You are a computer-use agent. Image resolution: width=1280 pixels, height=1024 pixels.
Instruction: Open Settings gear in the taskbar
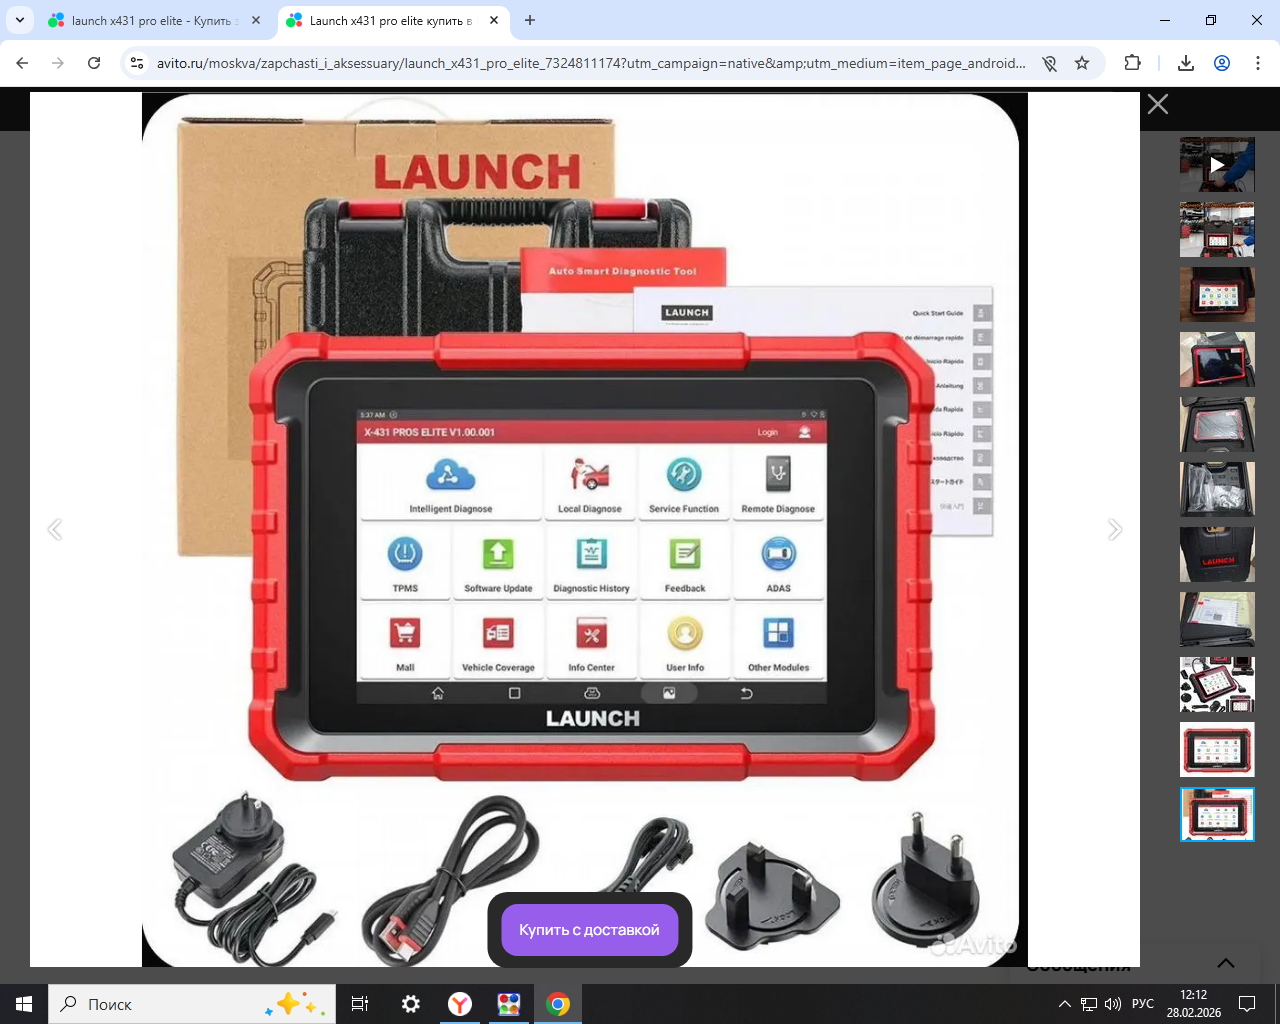(410, 1004)
